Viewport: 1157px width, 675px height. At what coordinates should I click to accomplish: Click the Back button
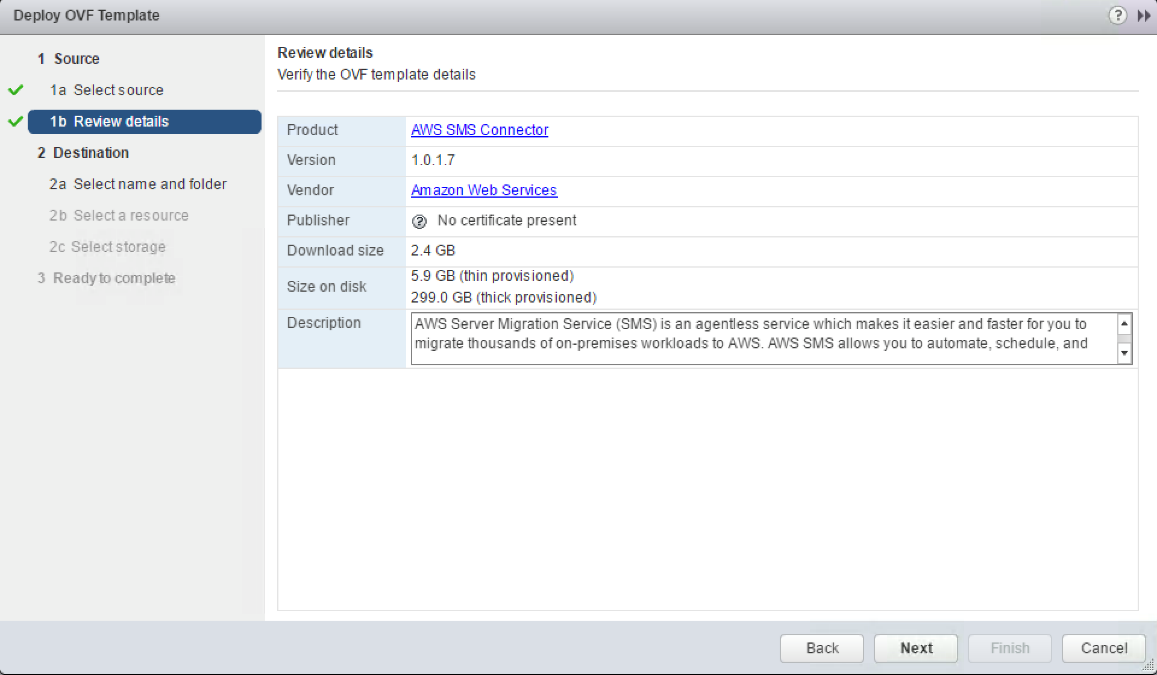(821, 648)
